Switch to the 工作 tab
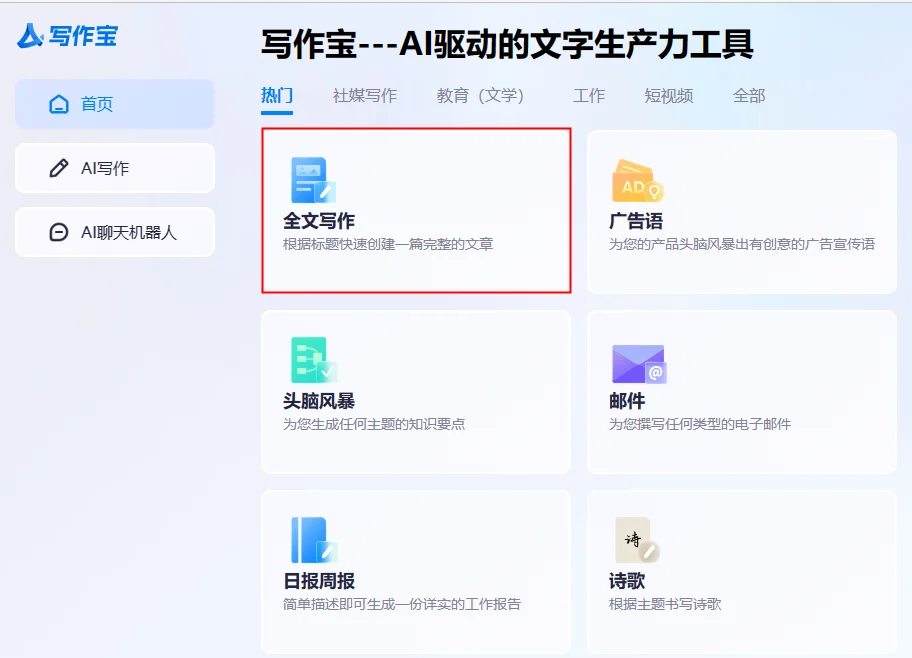 589,95
